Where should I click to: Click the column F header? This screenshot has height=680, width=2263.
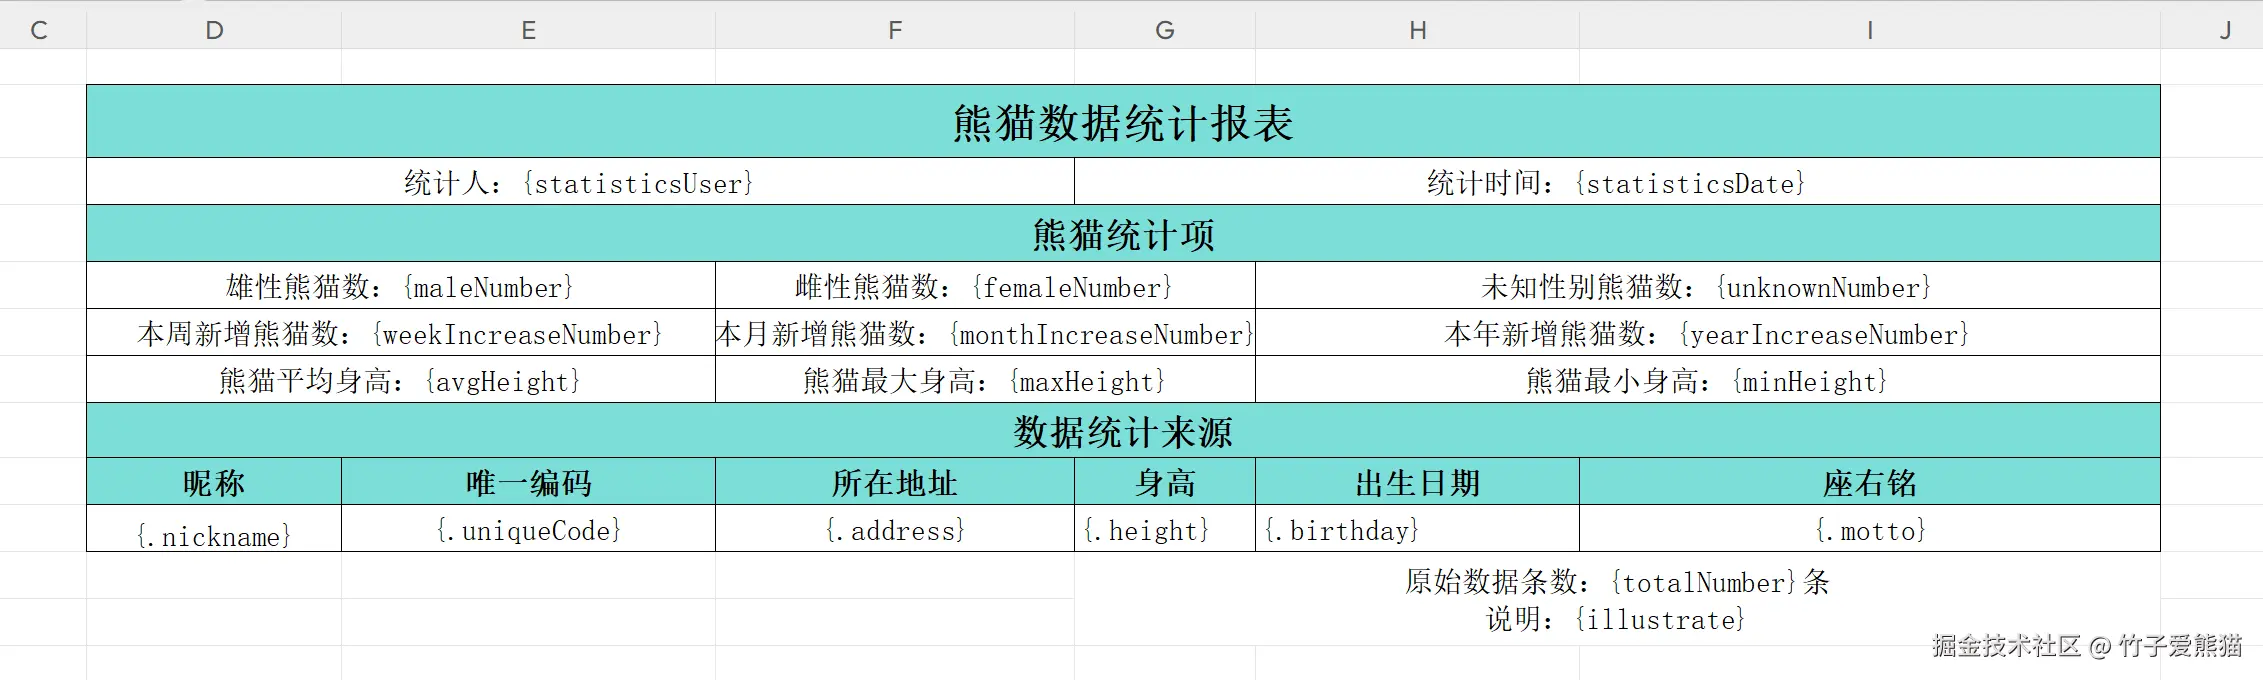click(x=895, y=30)
